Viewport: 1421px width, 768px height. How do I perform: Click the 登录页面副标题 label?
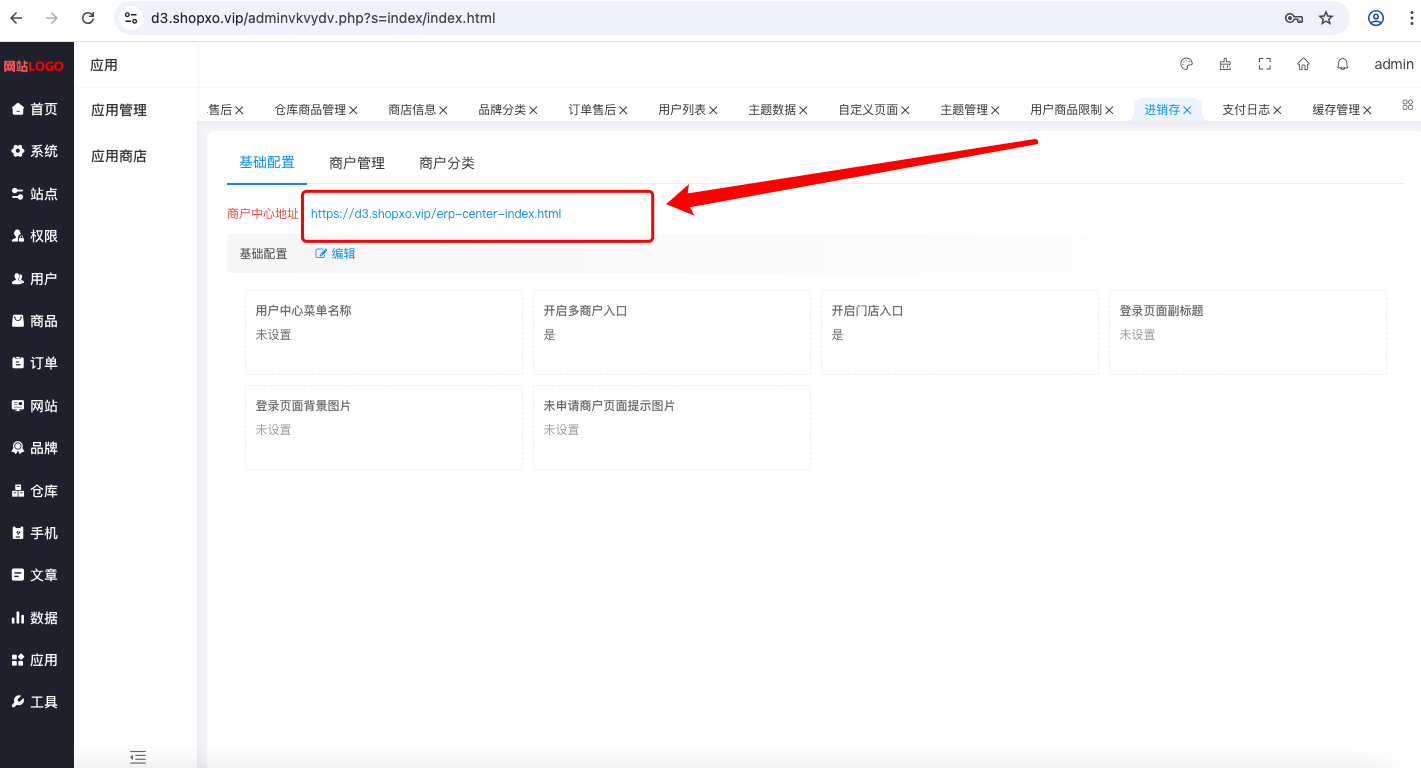[x=1162, y=311]
